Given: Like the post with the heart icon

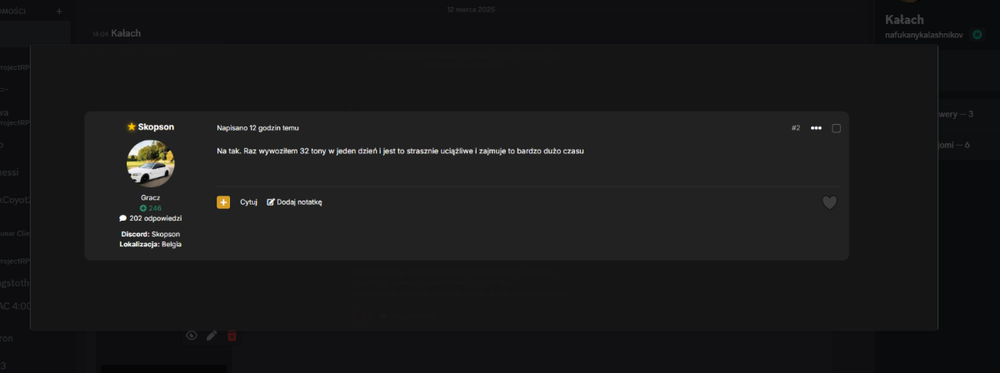Looking at the screenshot, I should click(x=829, y=203).
